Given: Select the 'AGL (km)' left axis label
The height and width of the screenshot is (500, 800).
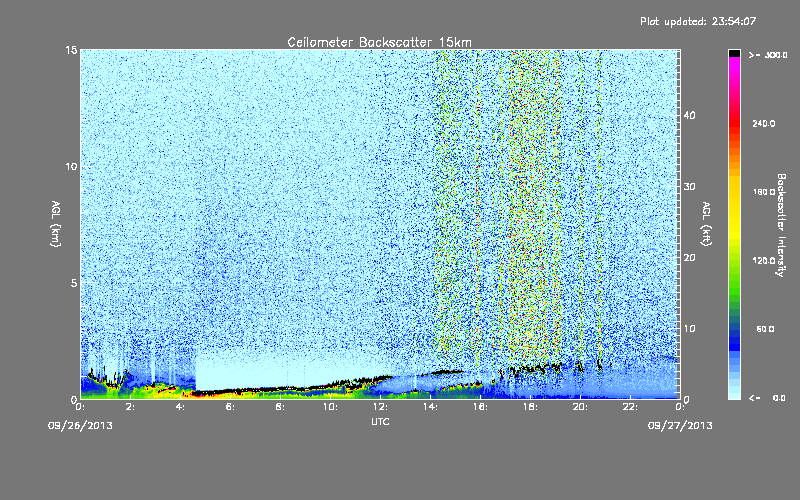Looking at the screenshot, I should coord(56,223).
